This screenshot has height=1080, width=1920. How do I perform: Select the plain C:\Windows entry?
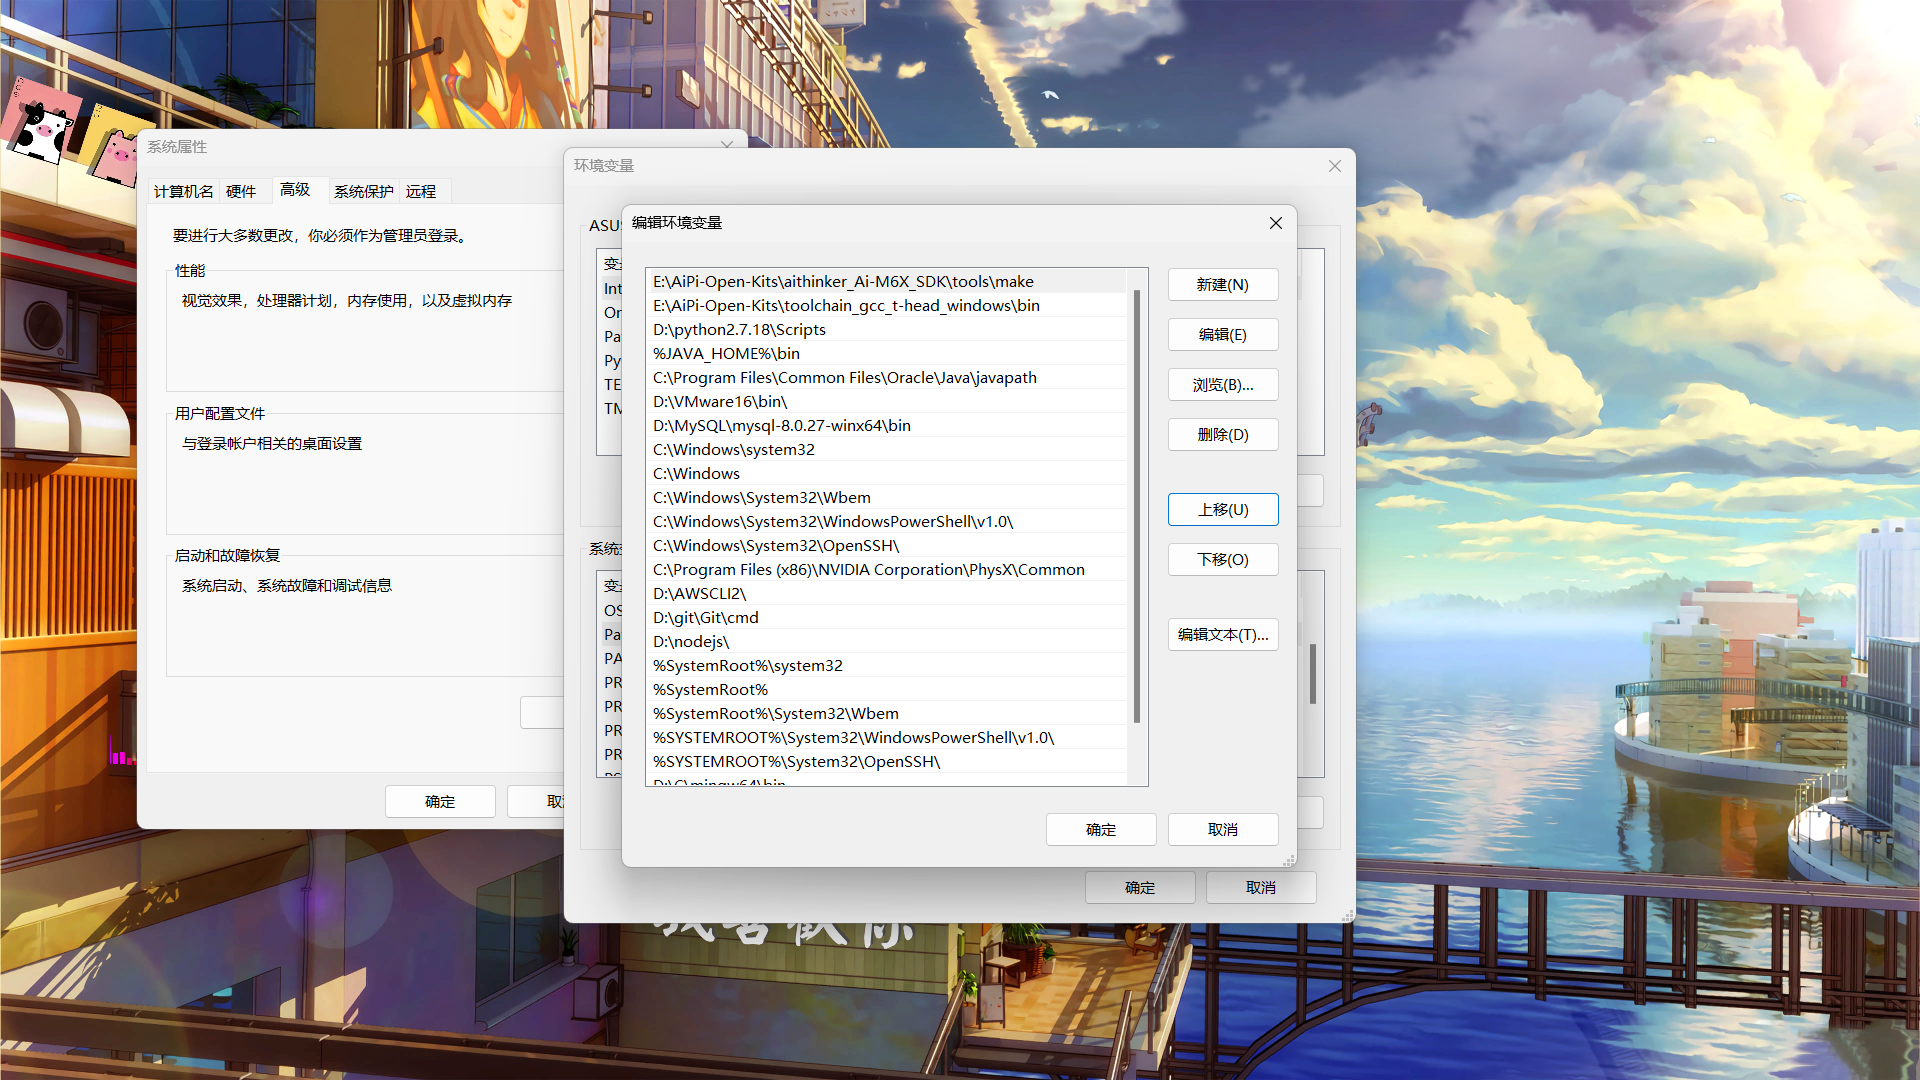click(886, 474)
